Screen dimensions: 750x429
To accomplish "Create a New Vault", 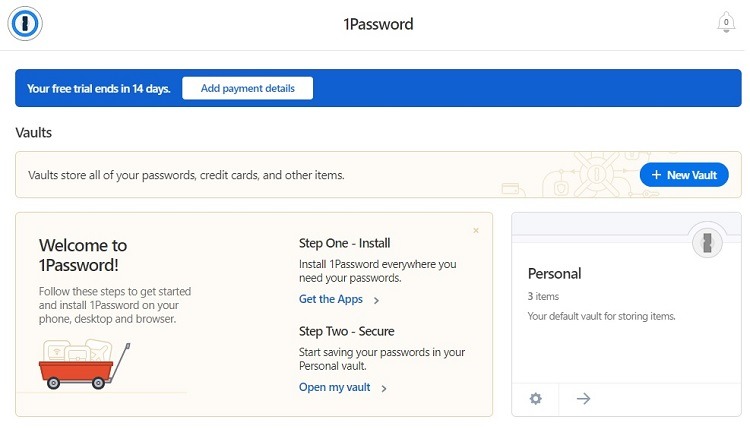I will click(684, 175).
